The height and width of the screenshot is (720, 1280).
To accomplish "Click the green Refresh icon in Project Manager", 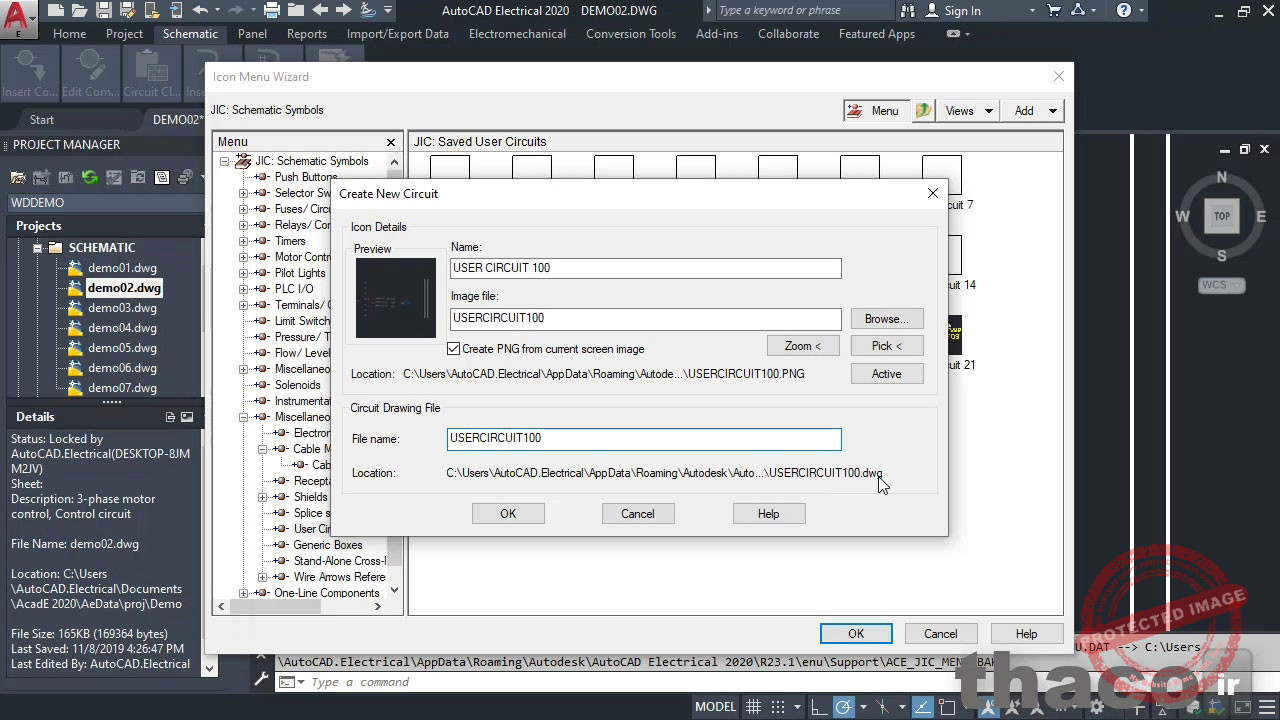I will [90, 178].
